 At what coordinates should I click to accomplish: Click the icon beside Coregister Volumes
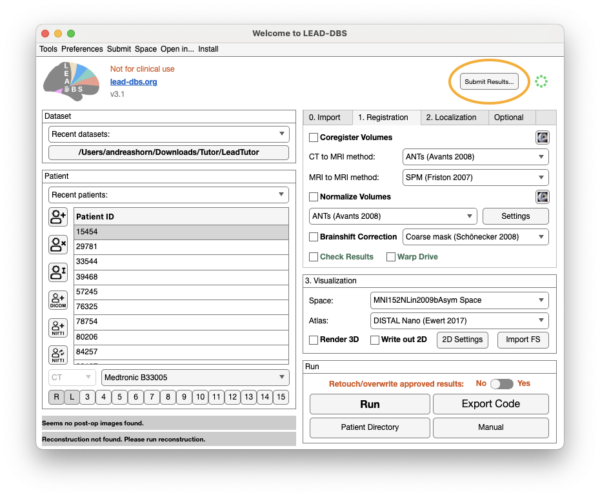542,137
